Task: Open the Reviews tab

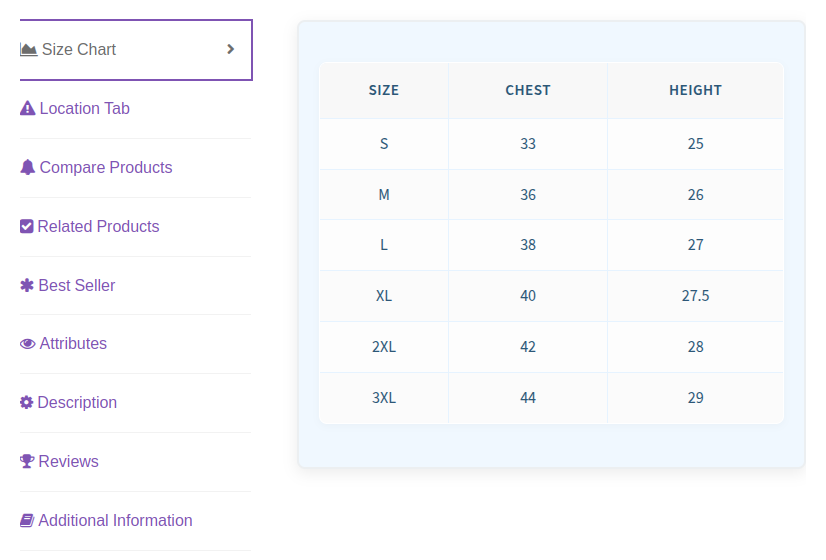Action: (68, 461)
